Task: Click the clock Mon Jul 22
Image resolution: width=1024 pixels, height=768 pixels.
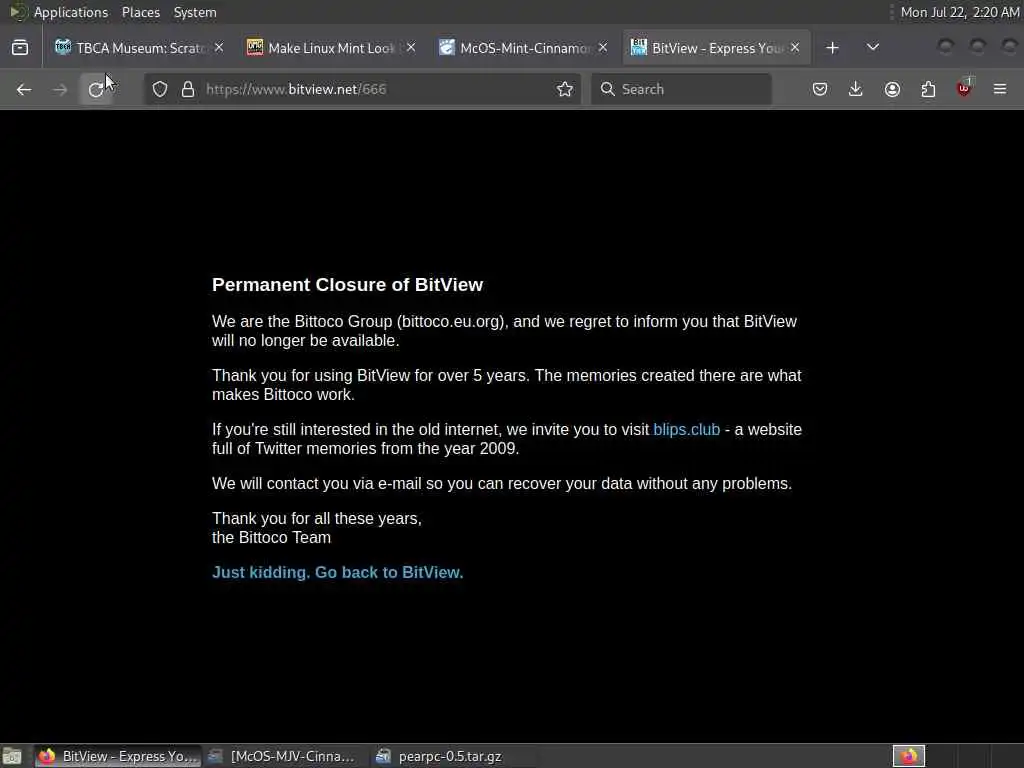Action: 959,12
